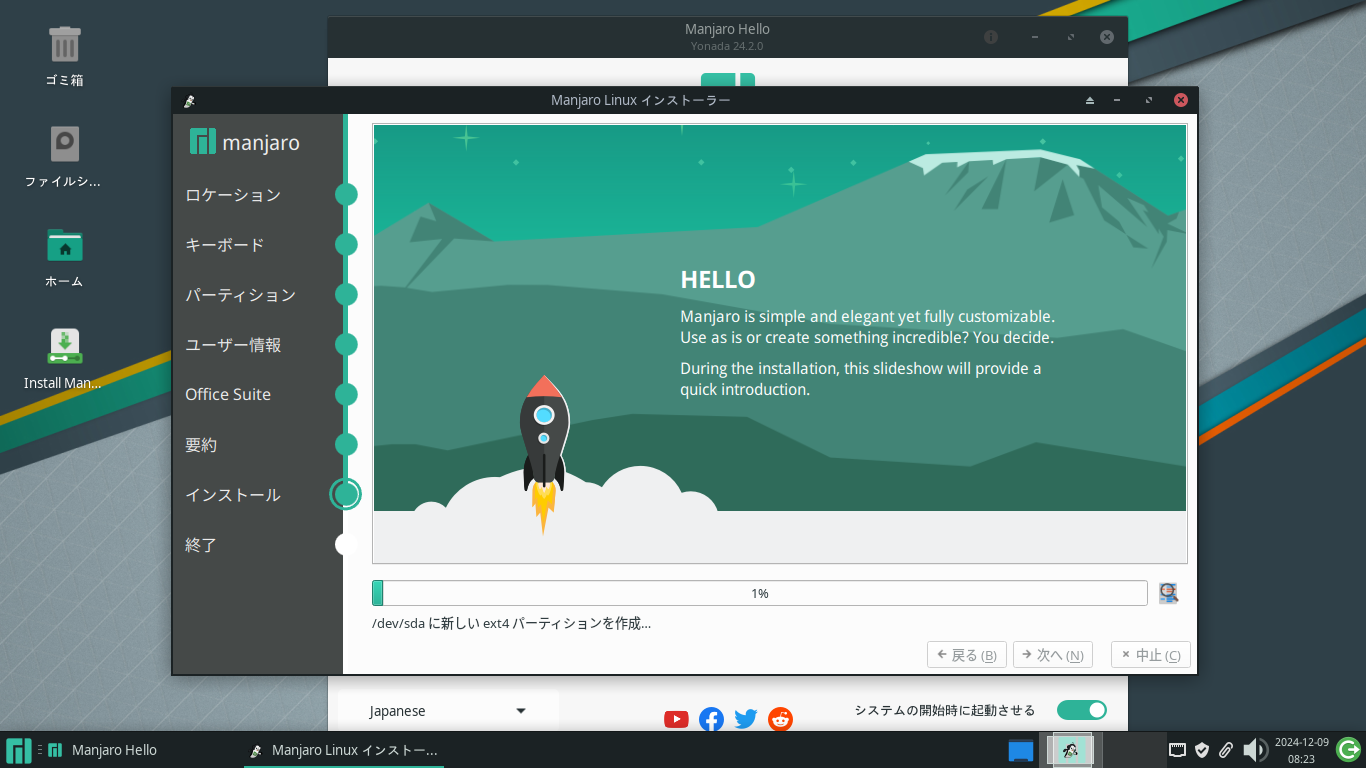1366x768 pixels.
Task: Select the 終了 step in the installer sidebar
Action: (201, 545)
